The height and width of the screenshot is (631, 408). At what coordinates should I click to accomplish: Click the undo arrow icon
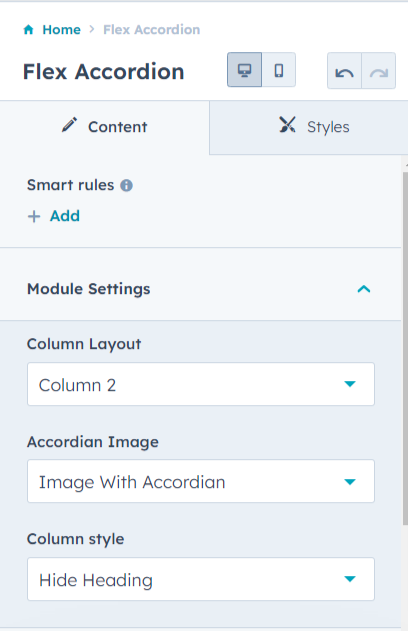tap(344, 71)
